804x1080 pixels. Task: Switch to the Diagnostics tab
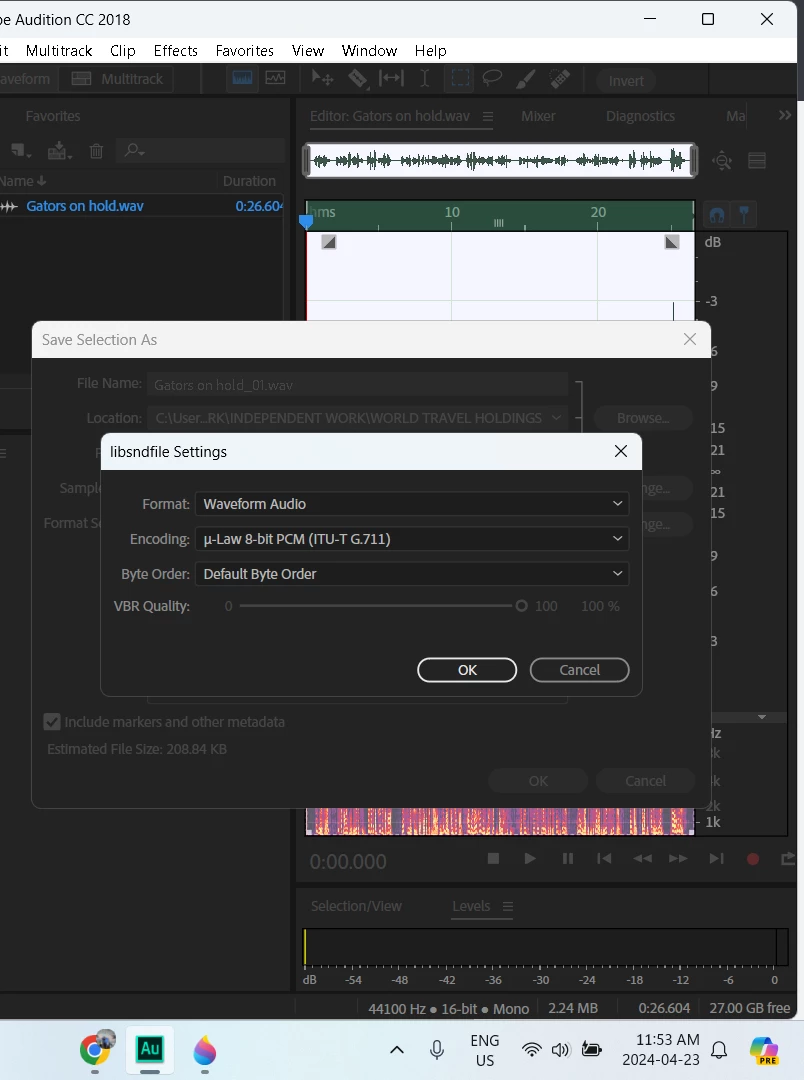point(640,116)
